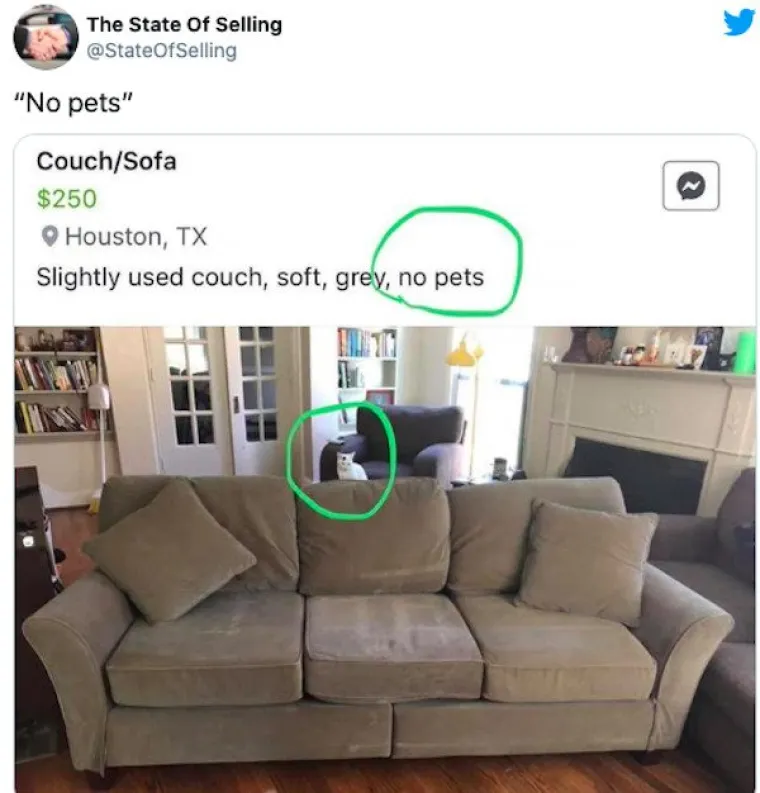Screen dimensions: 760x793
Task: Click the left throw pillow on the couch
Action: click(169, 552)
